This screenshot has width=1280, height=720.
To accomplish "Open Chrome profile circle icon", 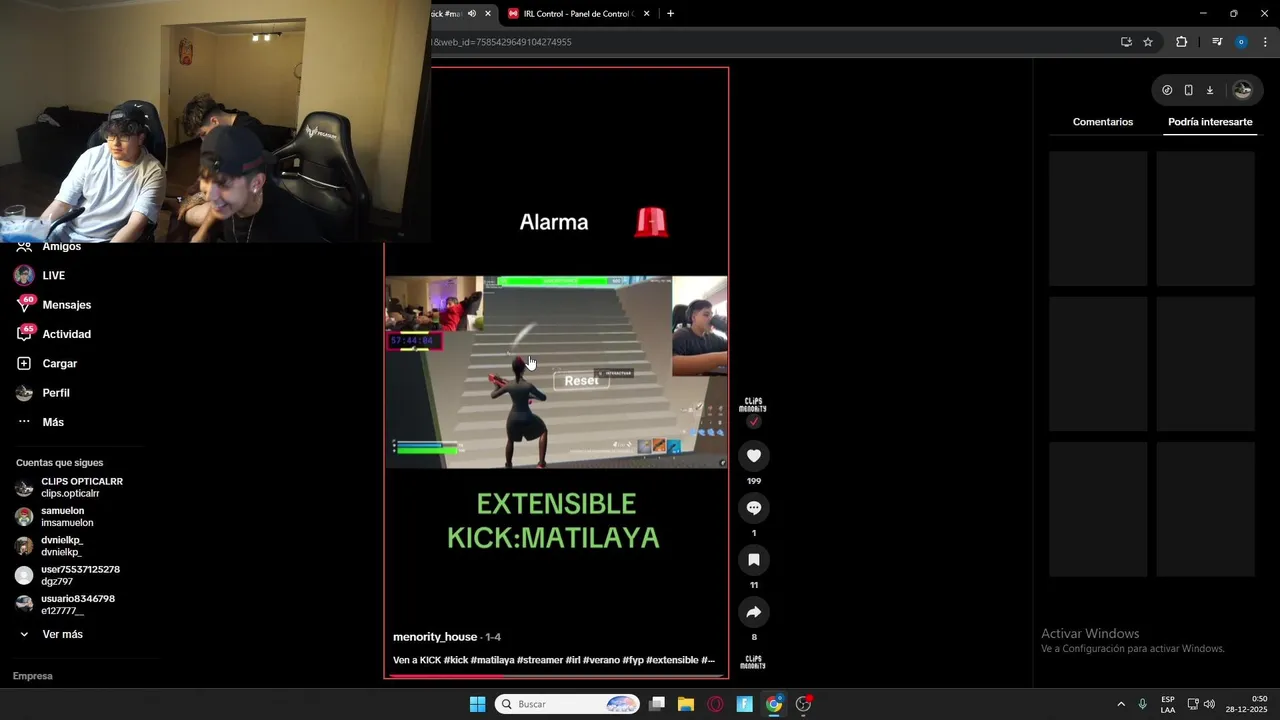I will coord(1241,42).
